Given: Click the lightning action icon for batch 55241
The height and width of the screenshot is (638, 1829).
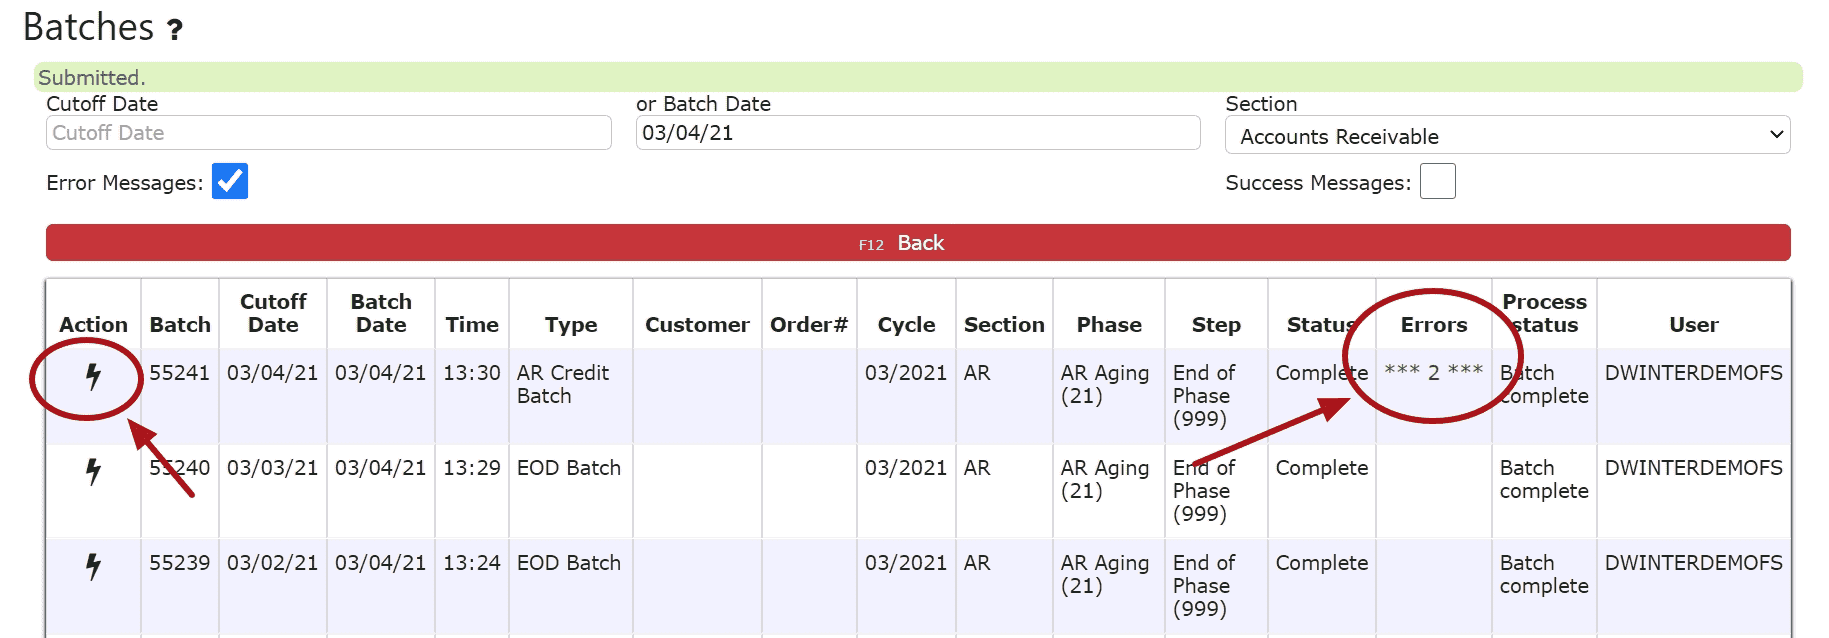Looking at the screenshot, I should (x=93, y=376).
